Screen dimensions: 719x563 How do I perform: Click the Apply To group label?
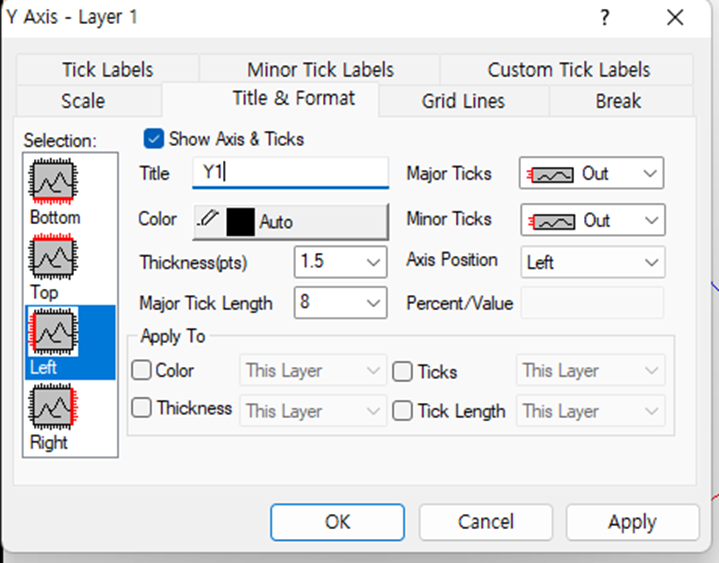[x=173, y=337]
